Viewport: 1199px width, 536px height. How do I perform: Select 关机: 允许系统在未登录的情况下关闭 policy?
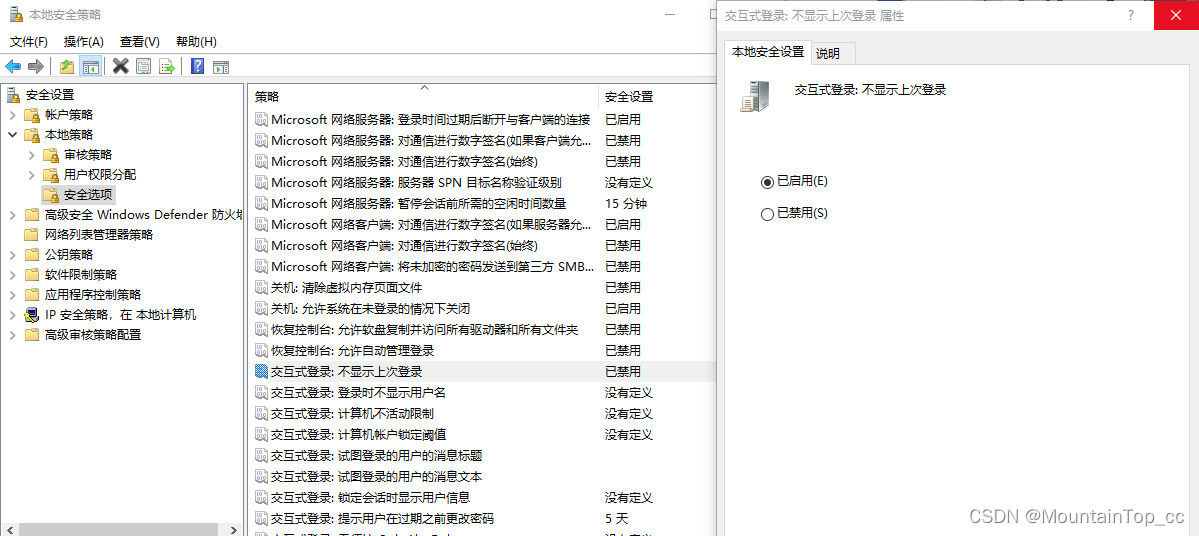coord(370,308)
